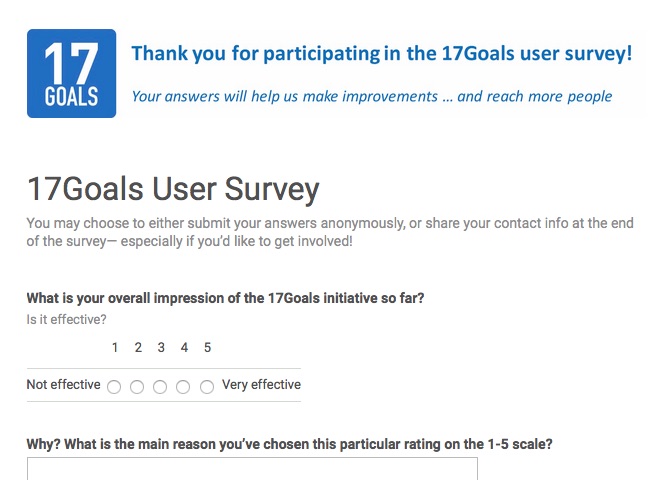Click the 'Not effective' scale label

click(x=63, y=384)
